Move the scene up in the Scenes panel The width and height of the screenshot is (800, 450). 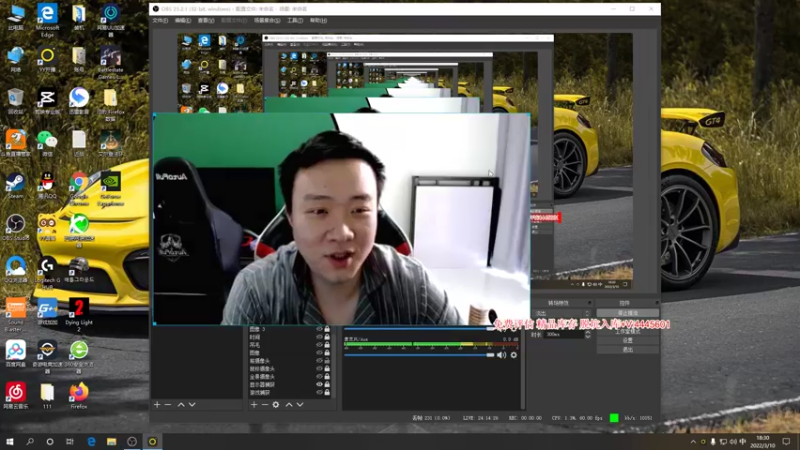pyautogui.click(x=181, y=405)
